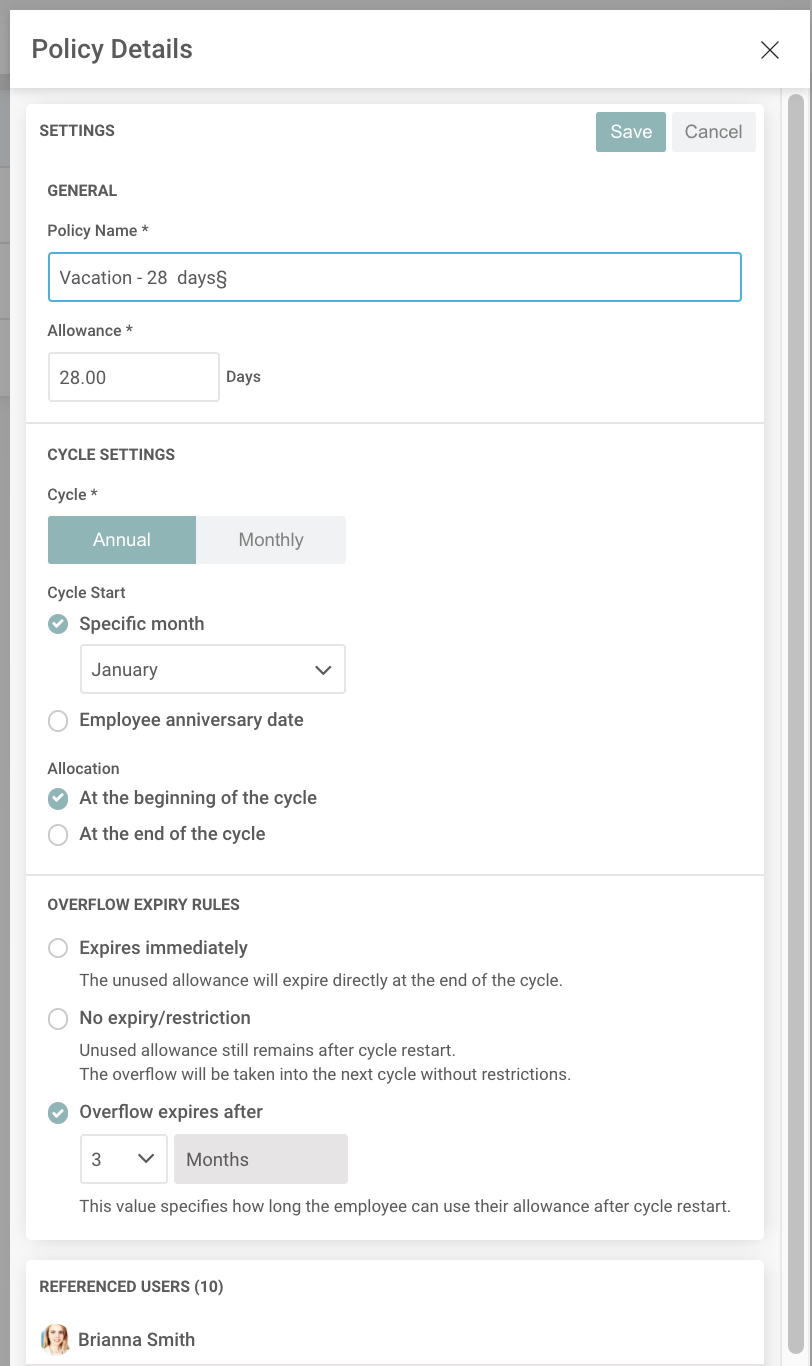Click the Allowance value input field
812x1366 pixels.
(x=133, y=378)
